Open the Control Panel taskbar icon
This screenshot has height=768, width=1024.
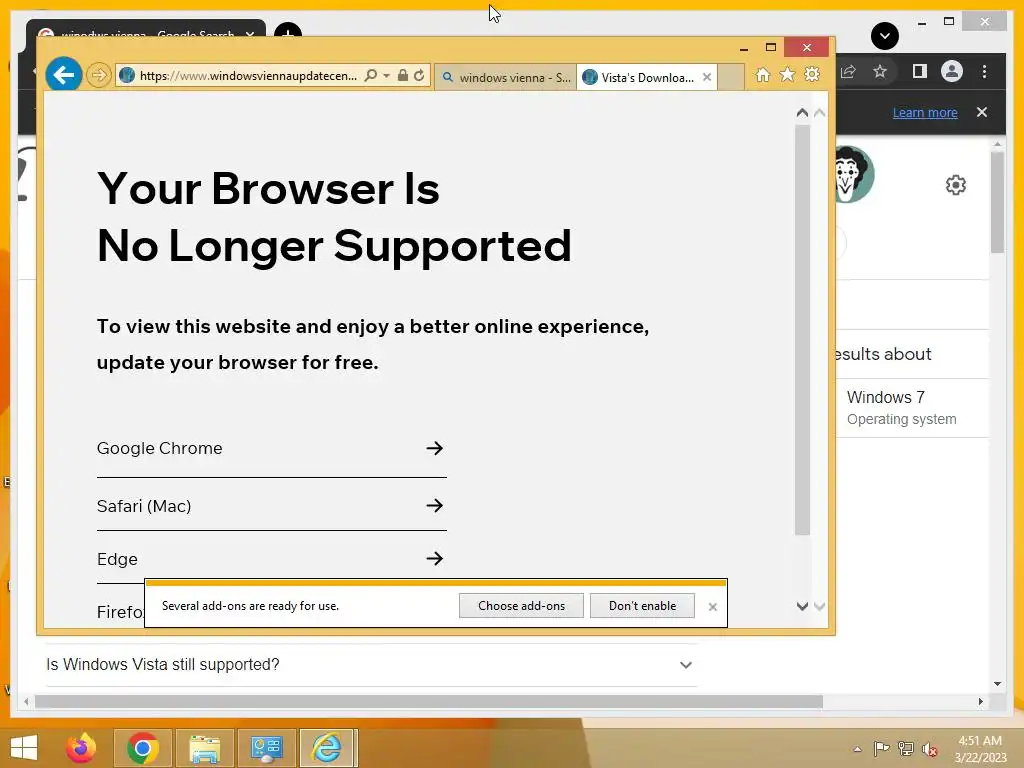pos(266,748)
